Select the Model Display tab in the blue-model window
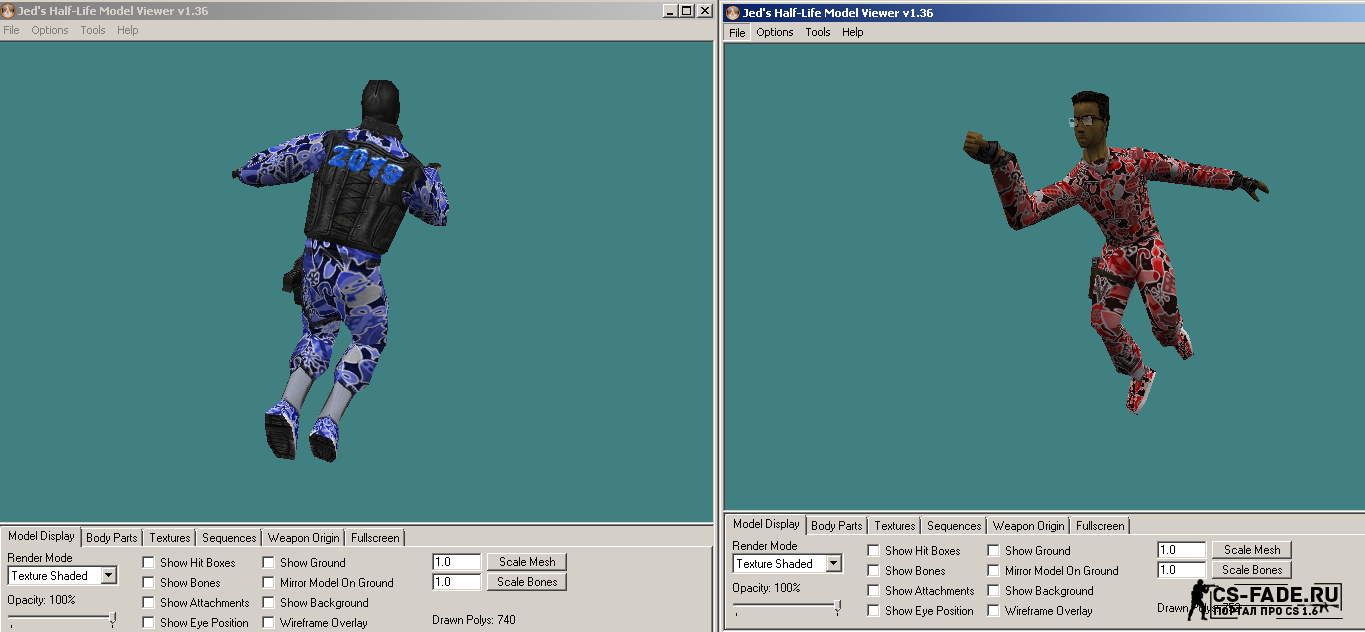The width and height of the screenshot is (1365, 632). [41, 536]
